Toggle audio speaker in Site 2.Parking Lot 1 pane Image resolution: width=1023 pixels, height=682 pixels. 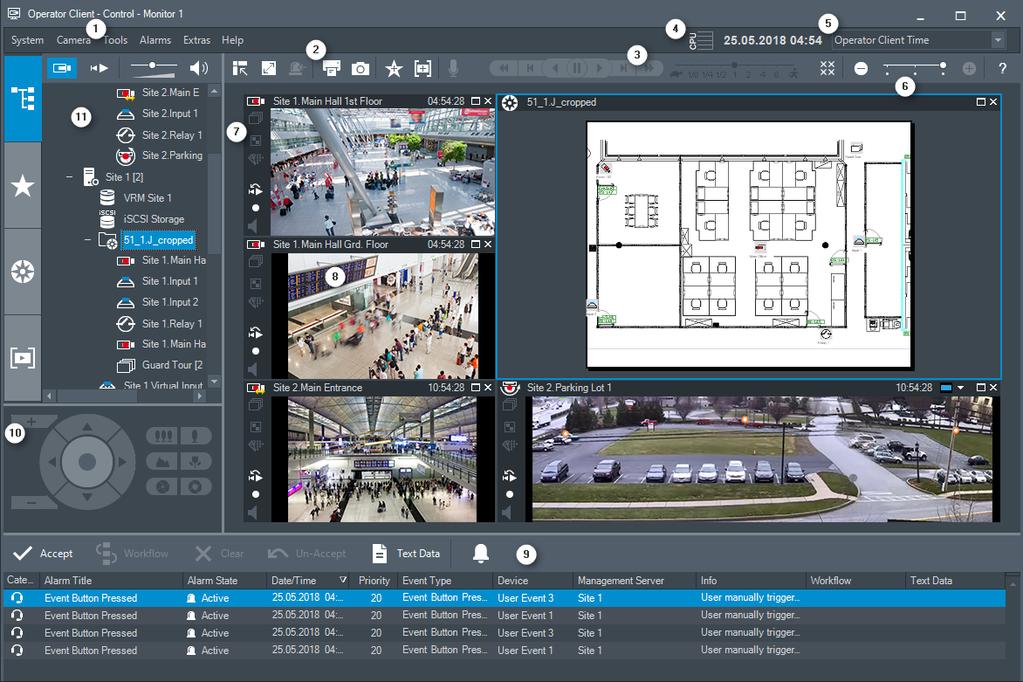pos(508,513)
